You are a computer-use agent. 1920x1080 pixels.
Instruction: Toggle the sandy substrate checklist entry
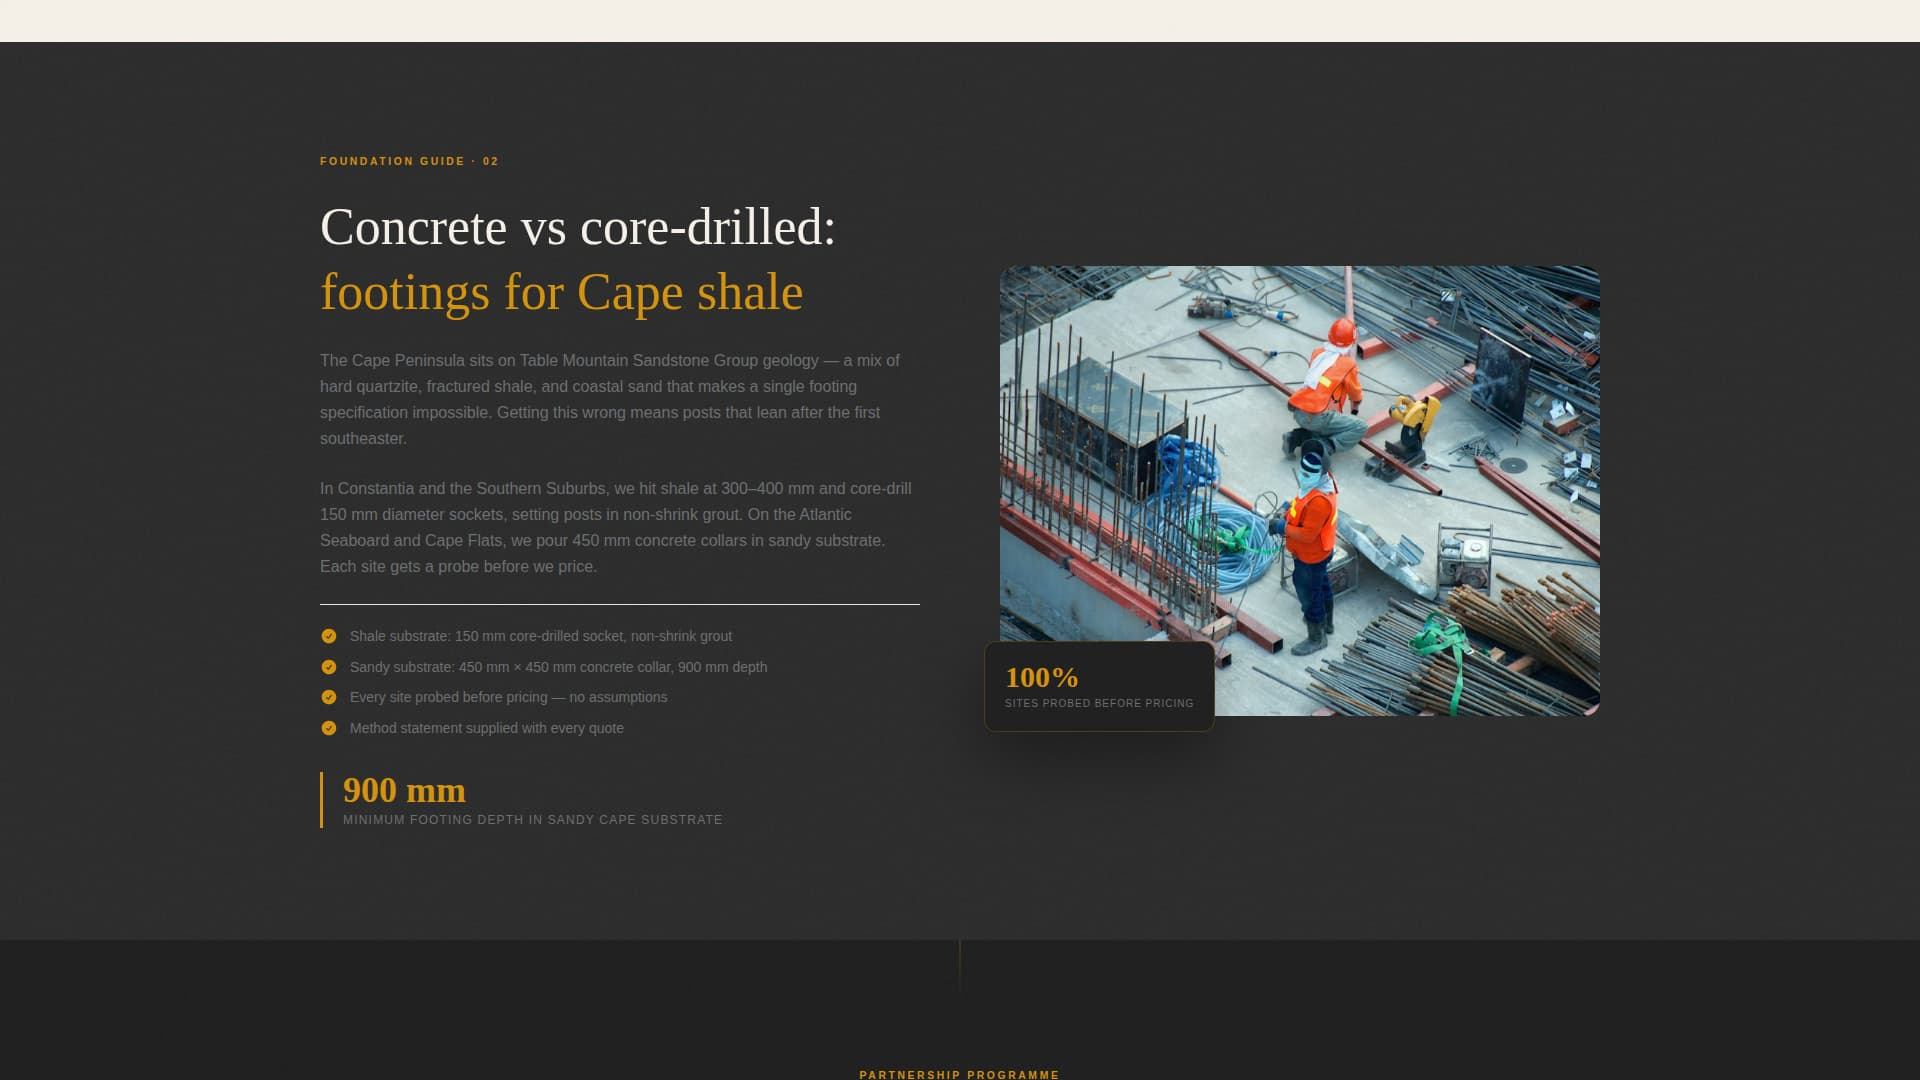(x=558, y=666)
